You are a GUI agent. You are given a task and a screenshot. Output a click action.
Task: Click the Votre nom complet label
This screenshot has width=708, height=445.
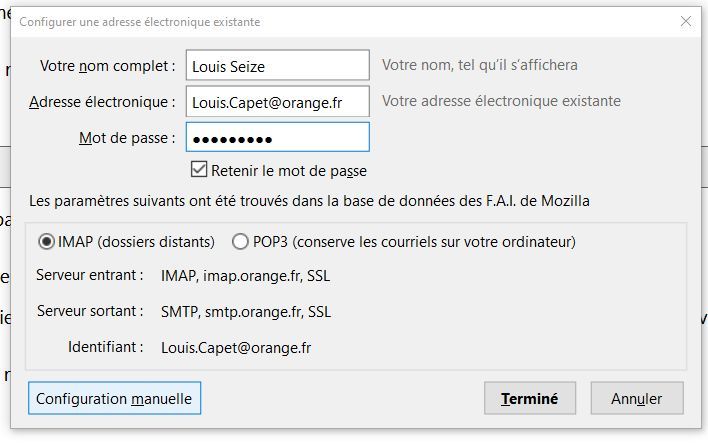click(x=108, y=66)
